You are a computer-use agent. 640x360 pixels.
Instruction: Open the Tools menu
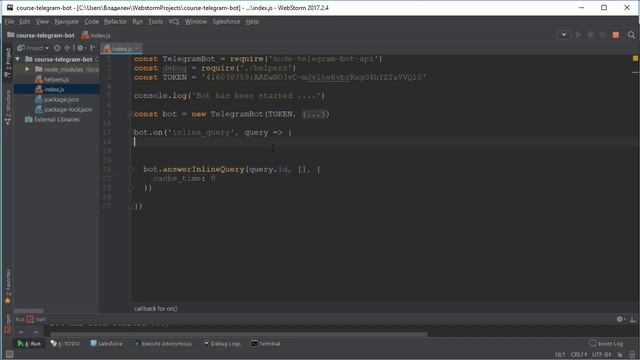coord(156,22)
